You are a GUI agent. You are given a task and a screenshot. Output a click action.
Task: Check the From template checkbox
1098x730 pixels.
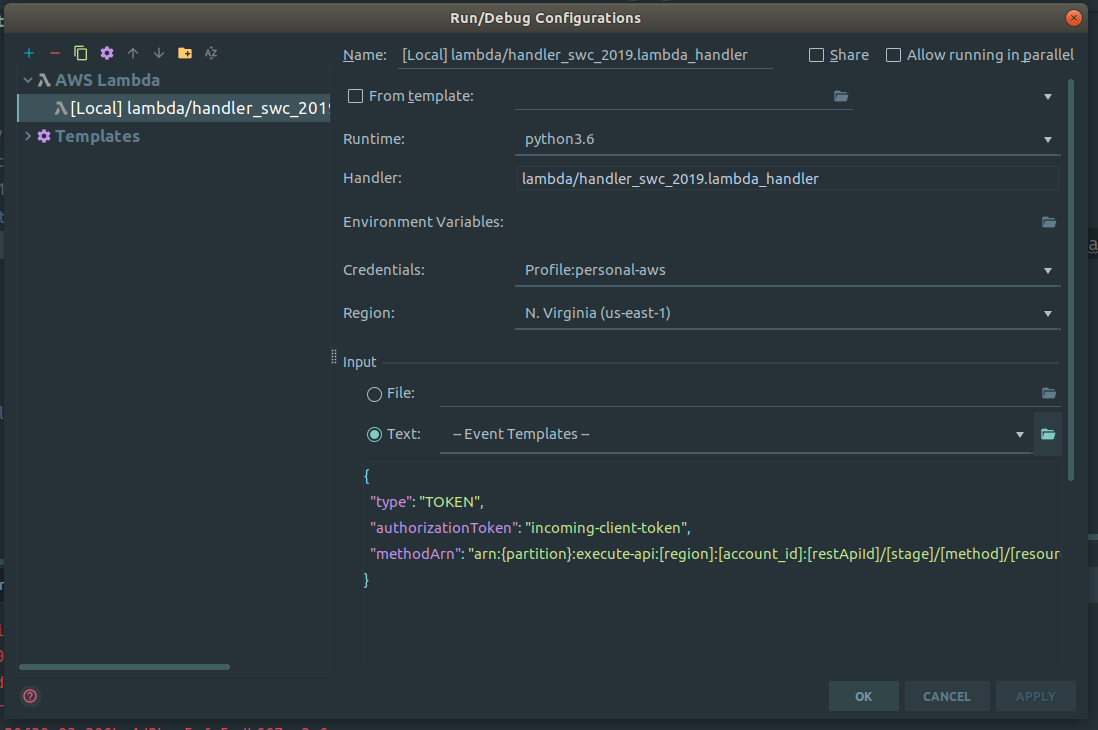click(356, 96)
